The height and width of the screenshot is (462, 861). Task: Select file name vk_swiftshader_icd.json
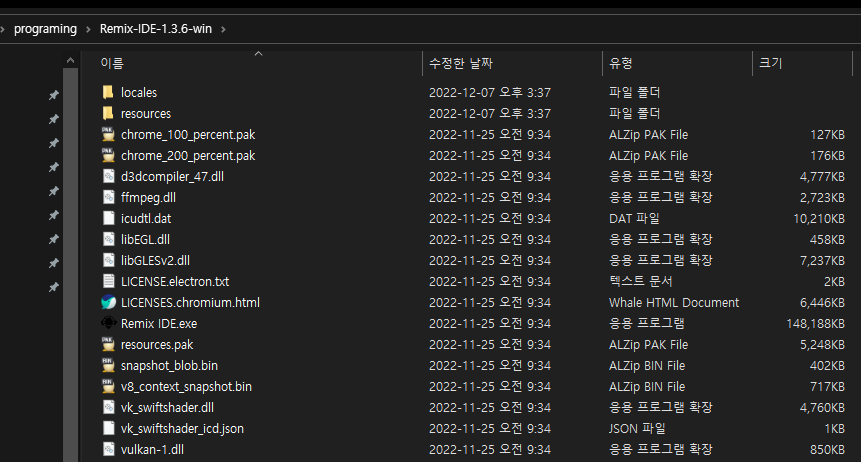click(182, 428)
